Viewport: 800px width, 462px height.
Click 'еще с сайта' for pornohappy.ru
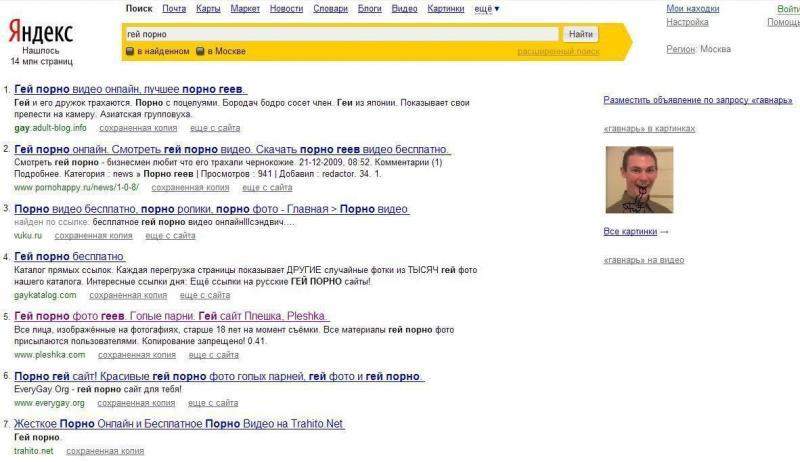click(267, 188)
